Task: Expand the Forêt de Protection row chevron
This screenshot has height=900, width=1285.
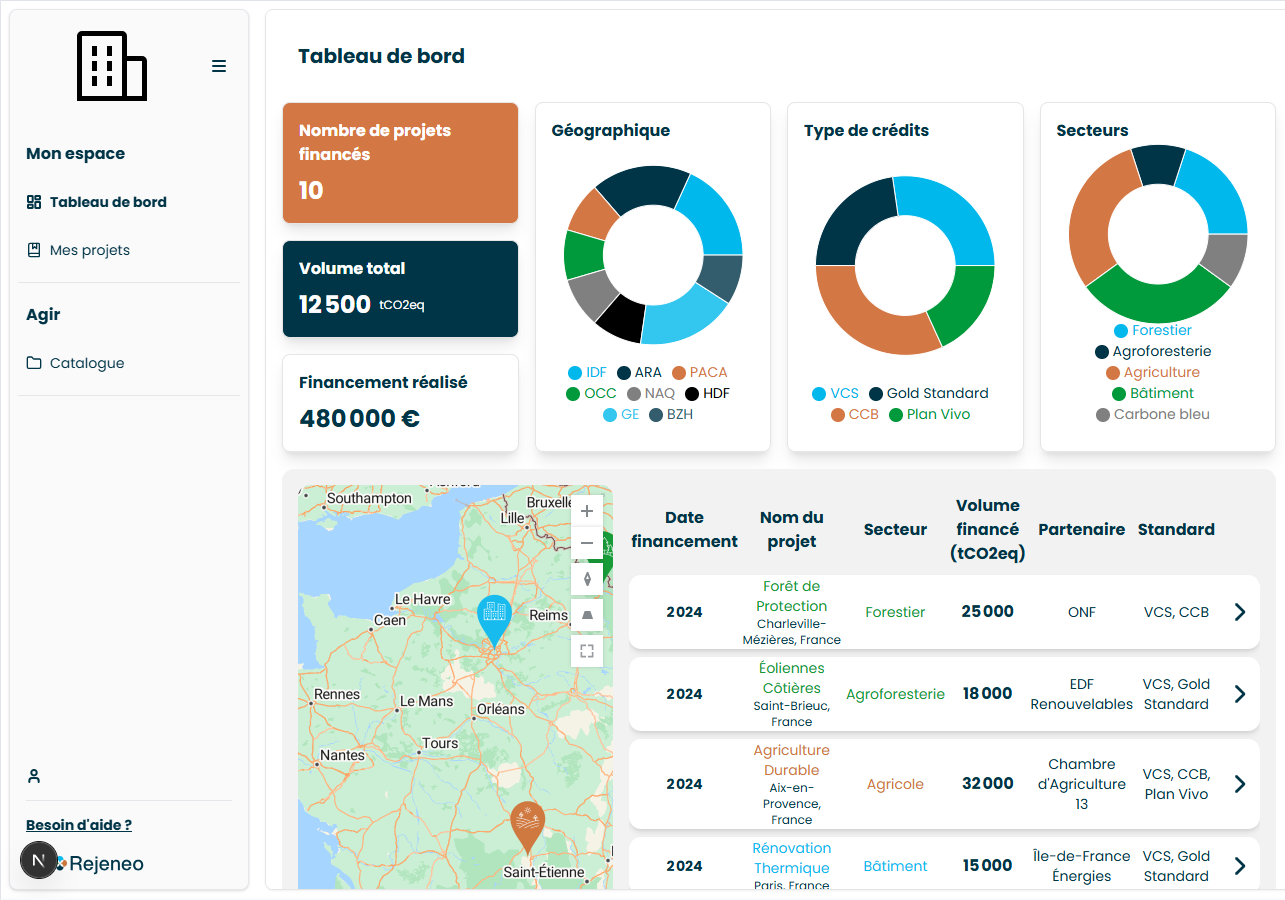Action: (1240, 612)
